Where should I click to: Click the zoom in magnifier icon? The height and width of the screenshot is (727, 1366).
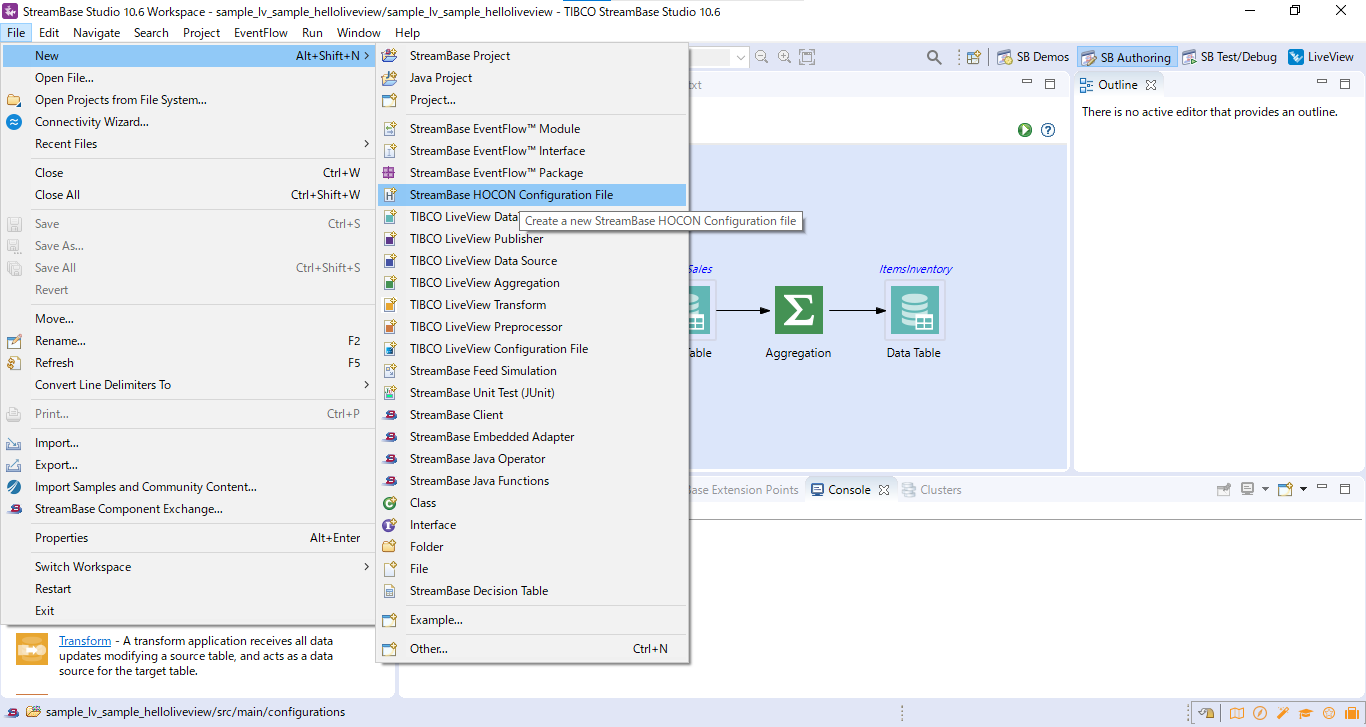[785, 57]
